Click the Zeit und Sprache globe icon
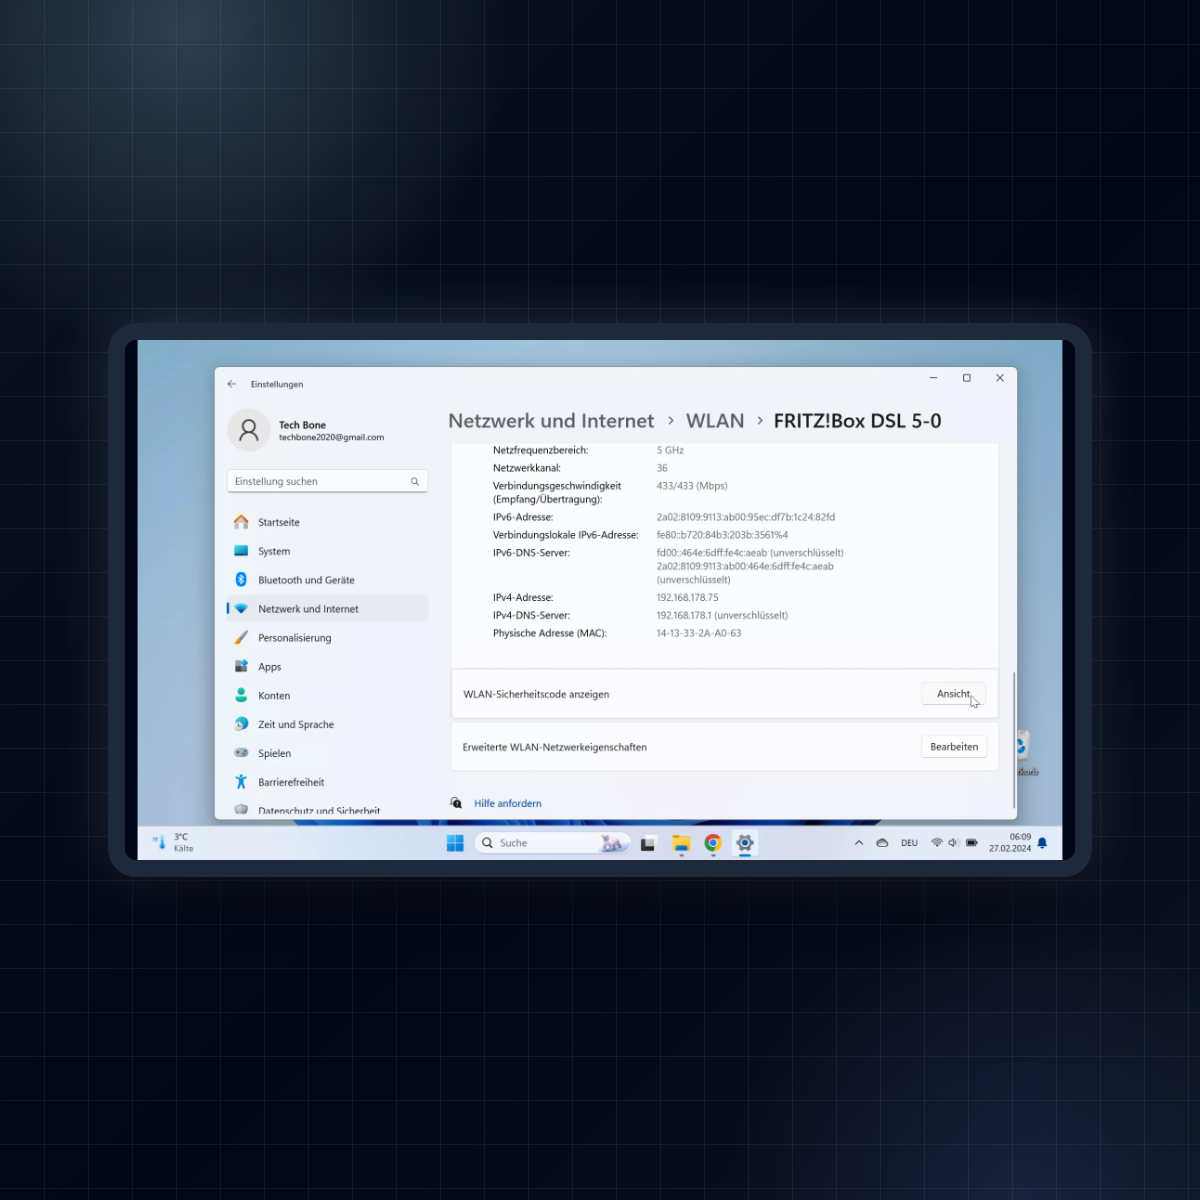1200x1200 pixels. [x=241, y=724]
